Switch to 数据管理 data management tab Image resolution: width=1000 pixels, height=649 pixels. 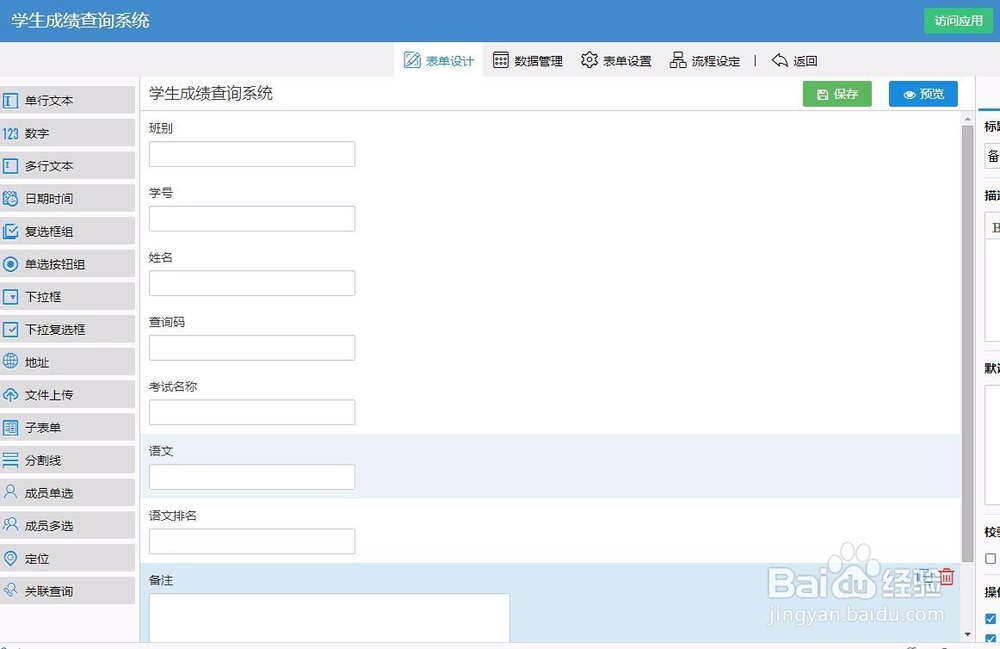click(x=527, y=61)
